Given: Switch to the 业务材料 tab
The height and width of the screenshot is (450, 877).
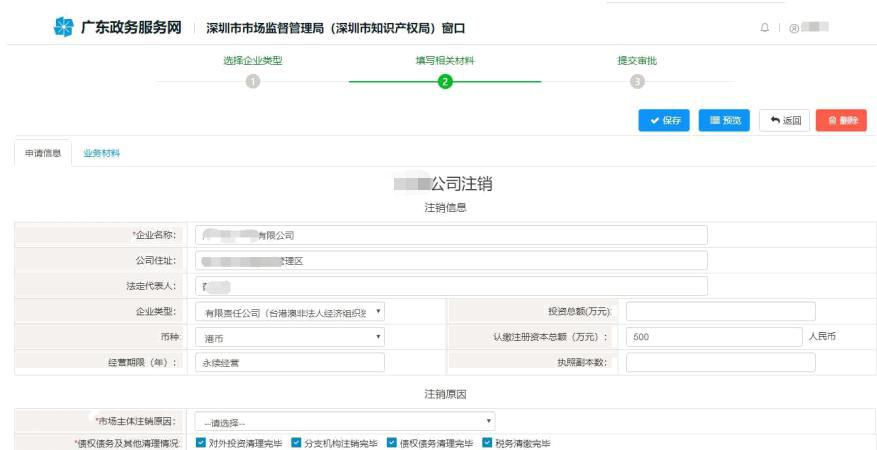Looking at the screenshot, I should [102, 153].
